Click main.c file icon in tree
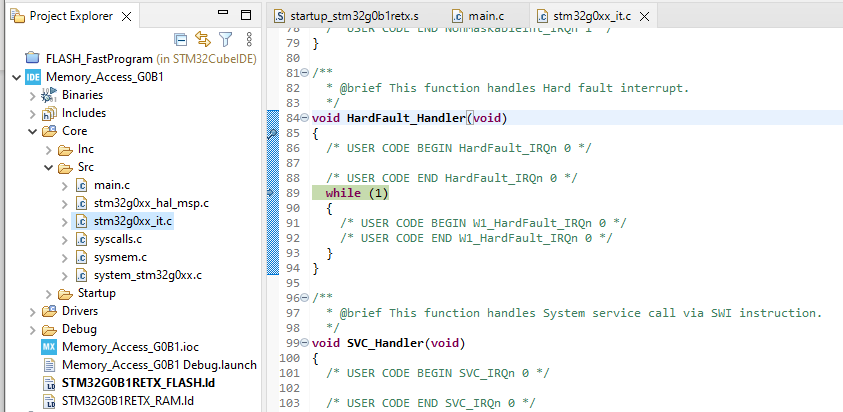 [x=81, y=186]
